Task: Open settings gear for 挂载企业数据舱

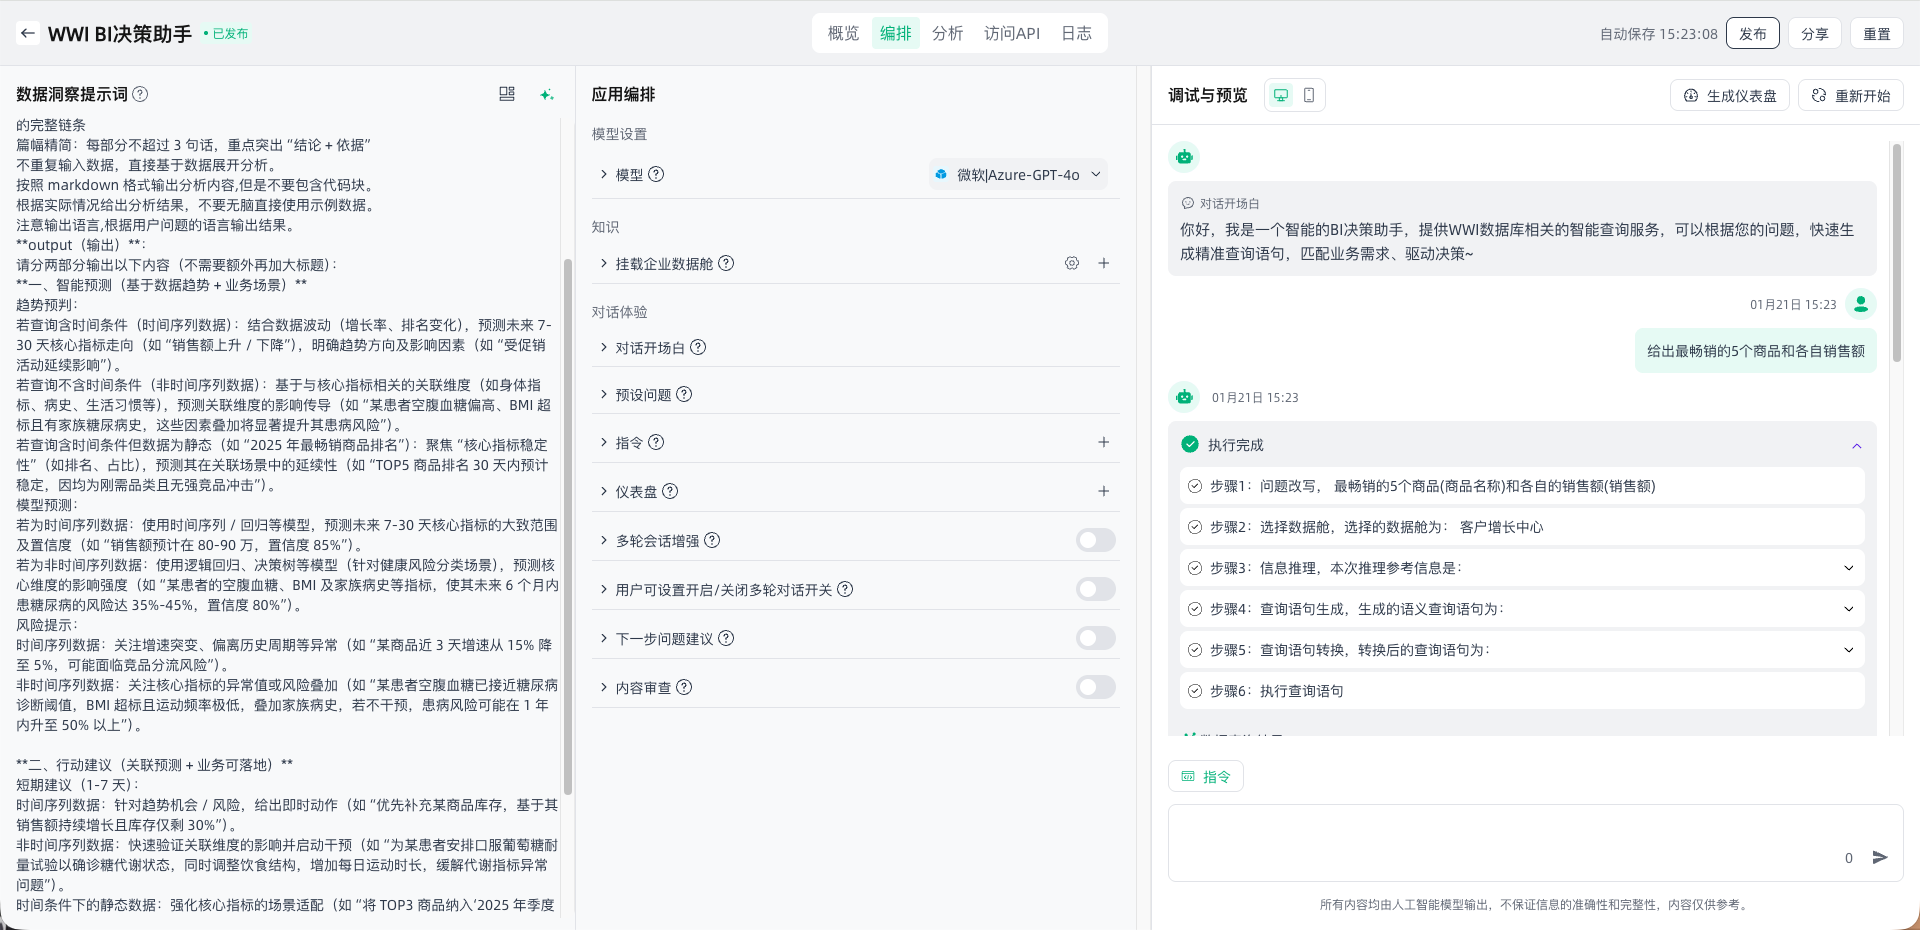Action: [x=1072, y=263]
